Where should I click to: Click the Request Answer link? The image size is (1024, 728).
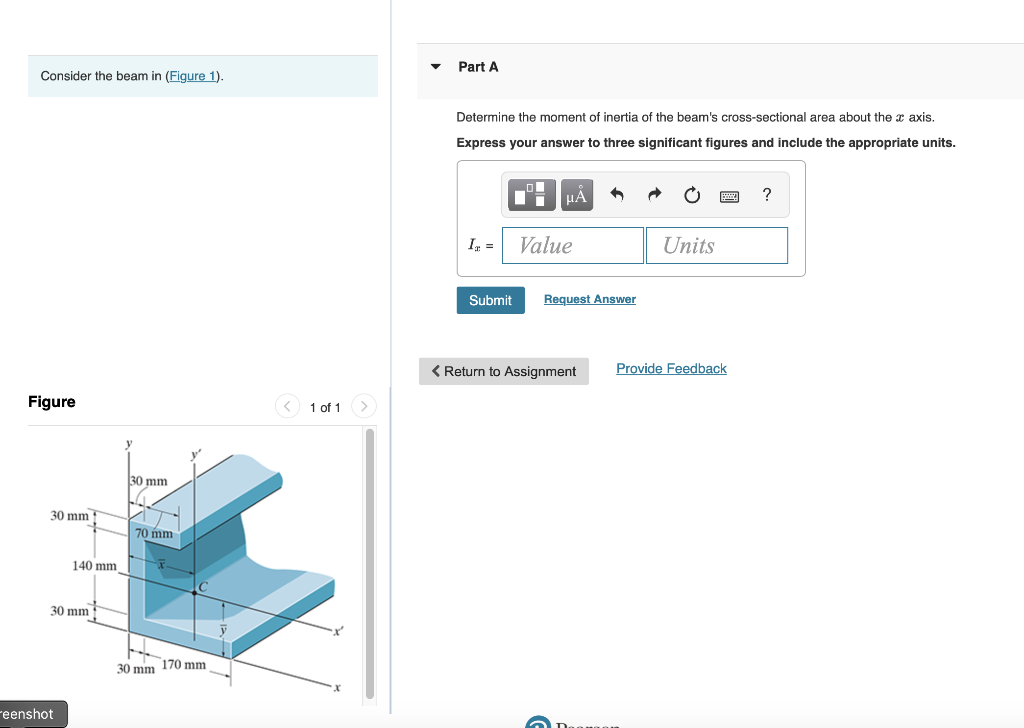[589, 298]
